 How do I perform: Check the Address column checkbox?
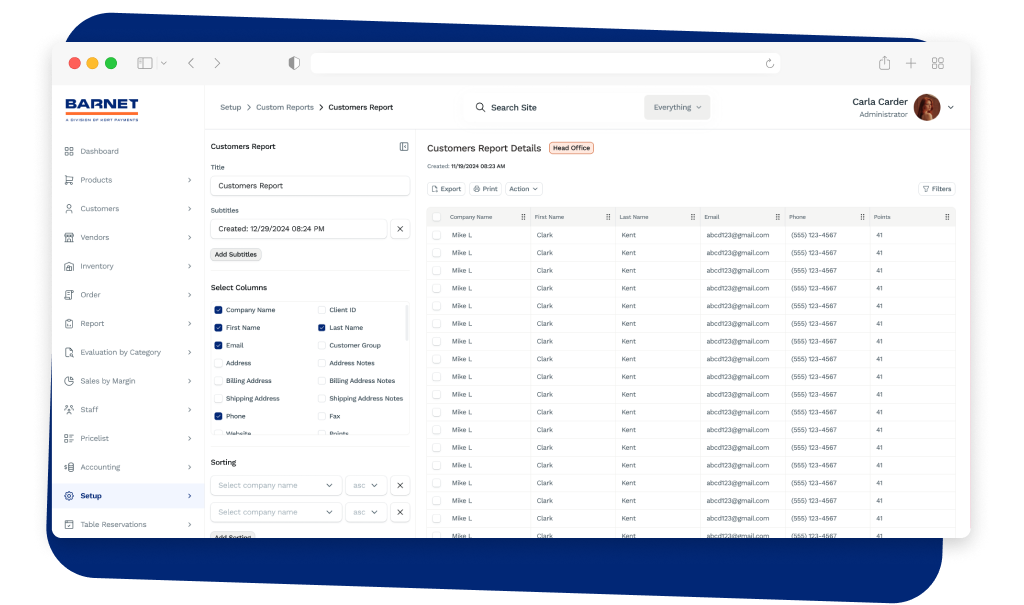point(218,363)
